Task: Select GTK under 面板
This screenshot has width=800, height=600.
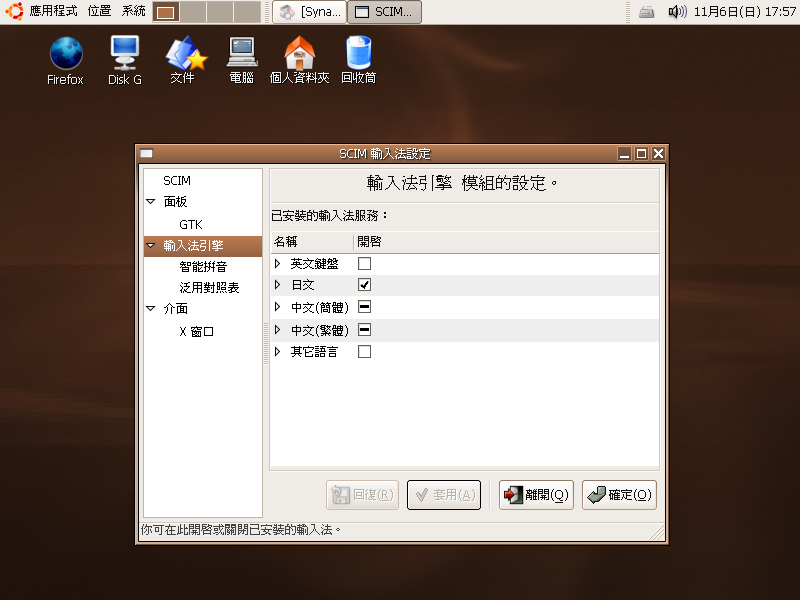Action: click(191, 224)
